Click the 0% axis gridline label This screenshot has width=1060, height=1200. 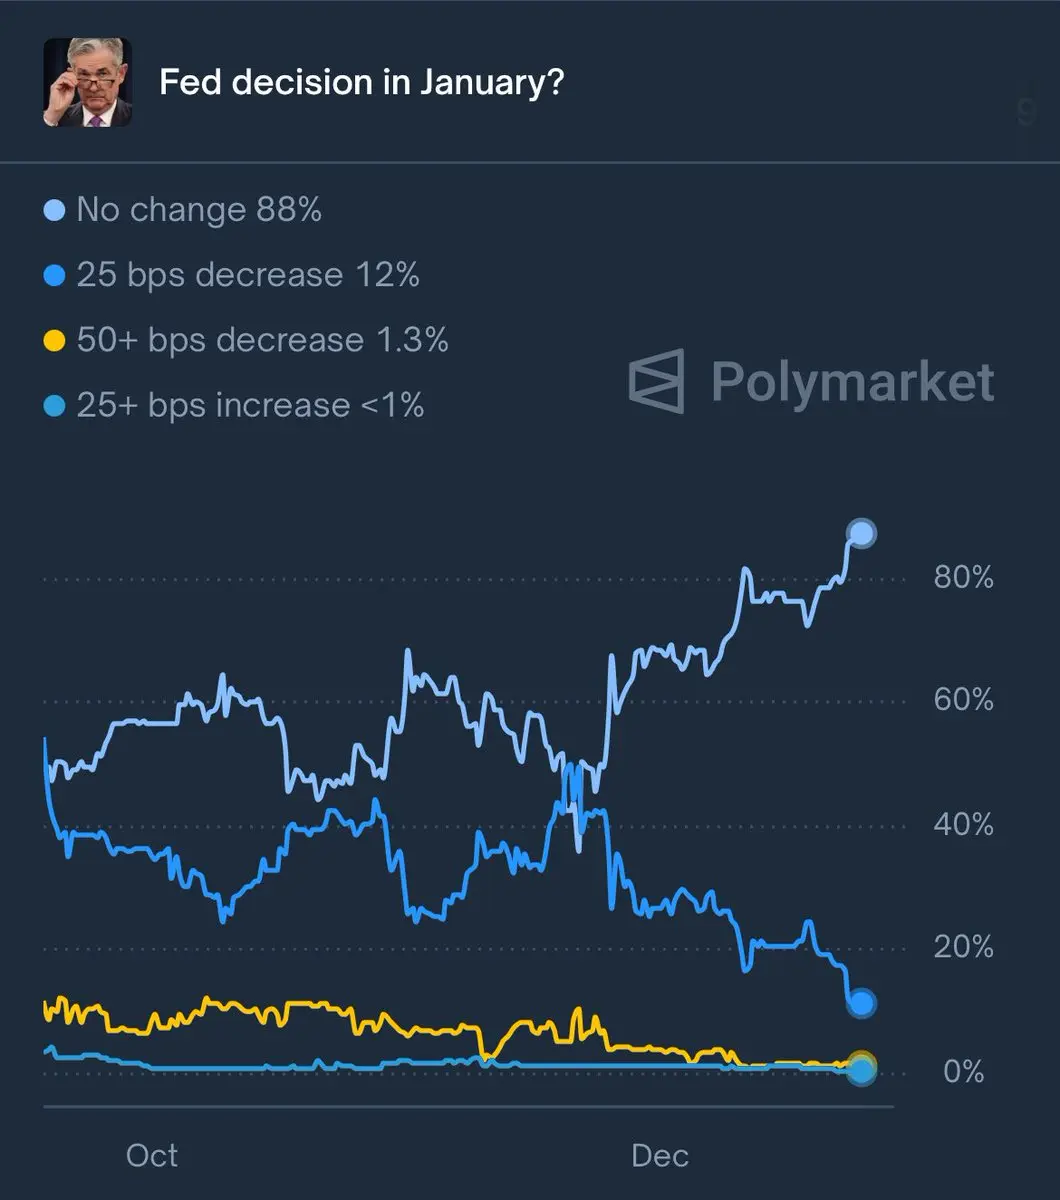pyautogui.click(x=964, y=1072)
